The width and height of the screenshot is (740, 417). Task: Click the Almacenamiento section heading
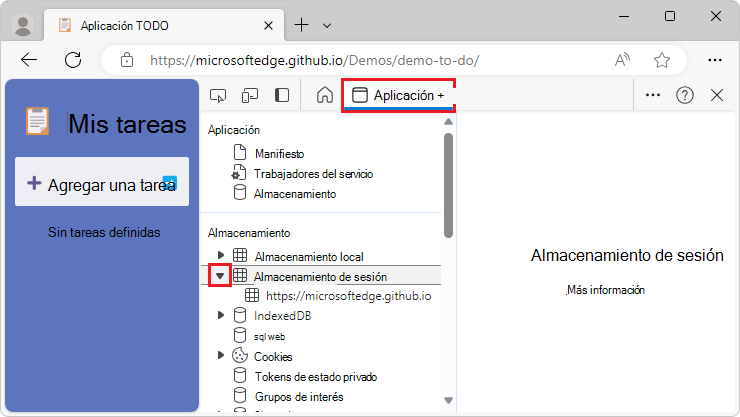click(249, 233)
